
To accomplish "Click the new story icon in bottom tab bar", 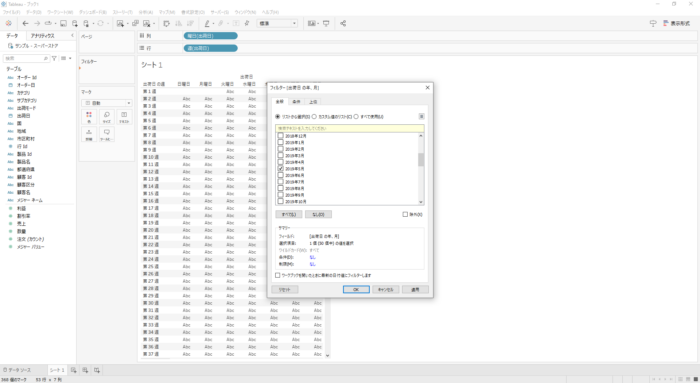I will 97,370.
